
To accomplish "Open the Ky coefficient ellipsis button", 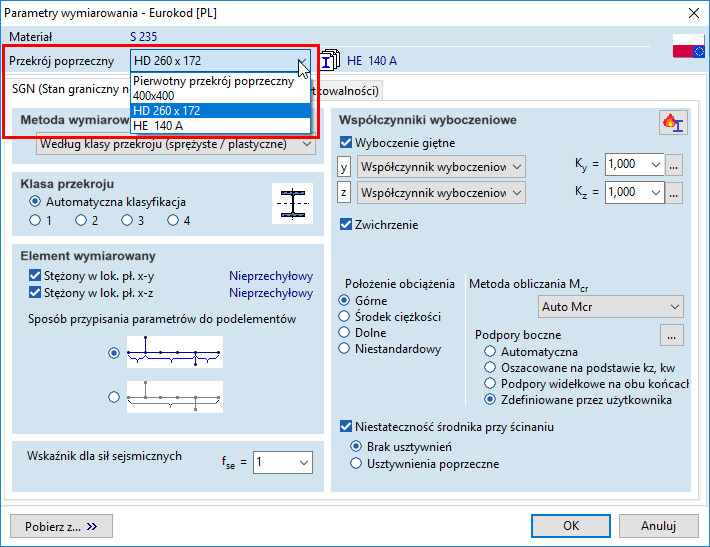I will [x=675, y=165].
